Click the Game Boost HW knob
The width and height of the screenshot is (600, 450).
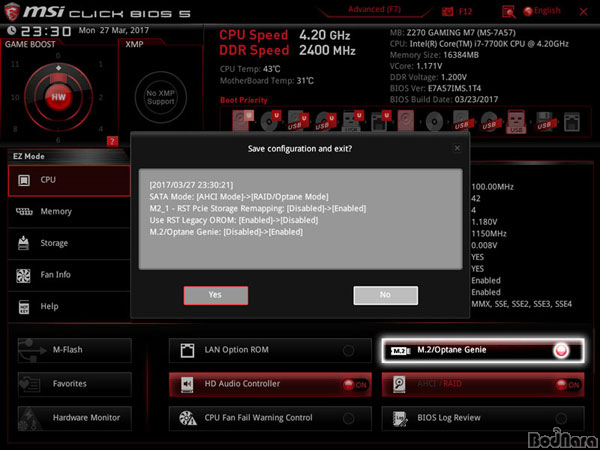[x=59, y=97]
